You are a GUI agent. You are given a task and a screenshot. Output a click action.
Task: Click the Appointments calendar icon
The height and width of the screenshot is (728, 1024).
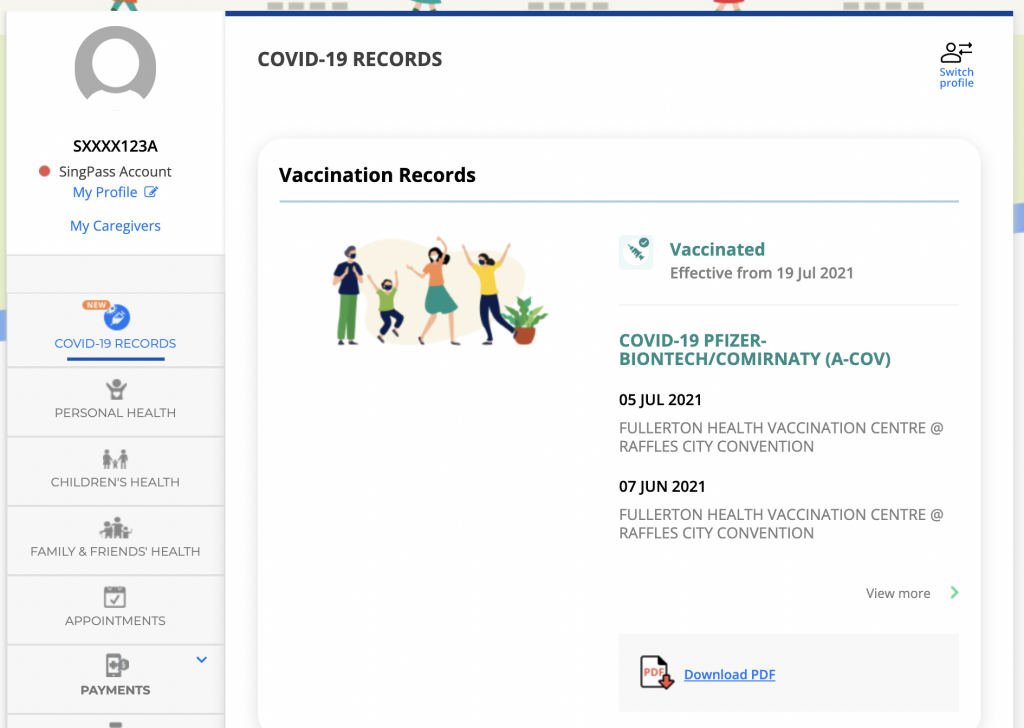coord(116,597)
